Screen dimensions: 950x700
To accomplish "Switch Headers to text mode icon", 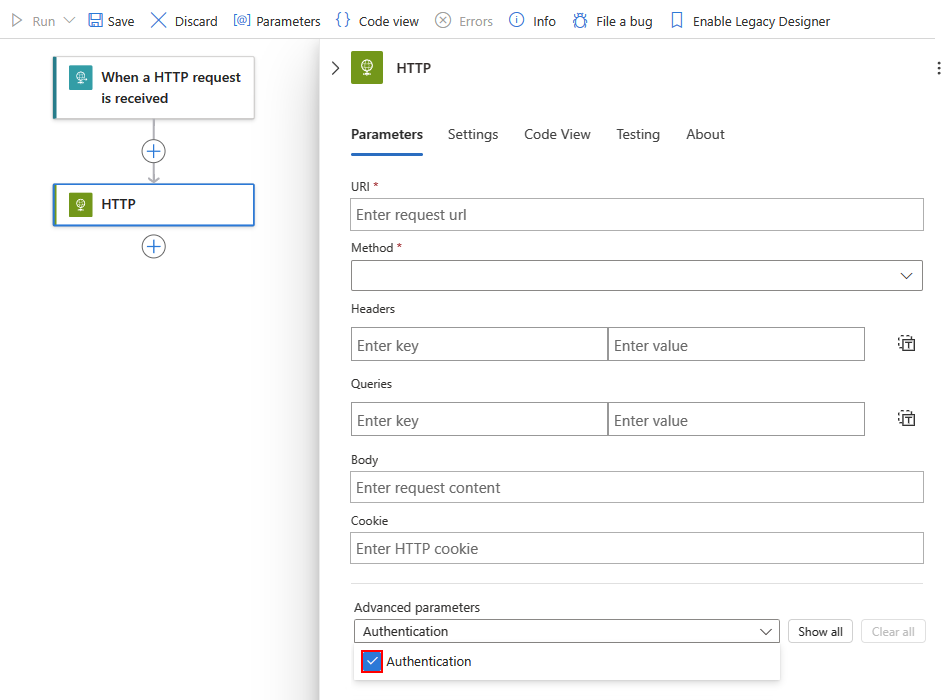I will point(906,344).
